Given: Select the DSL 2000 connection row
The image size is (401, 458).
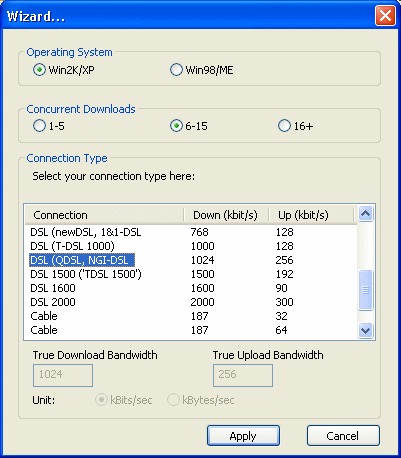Looking at the screenshot, I should click(x=191, y=302).
